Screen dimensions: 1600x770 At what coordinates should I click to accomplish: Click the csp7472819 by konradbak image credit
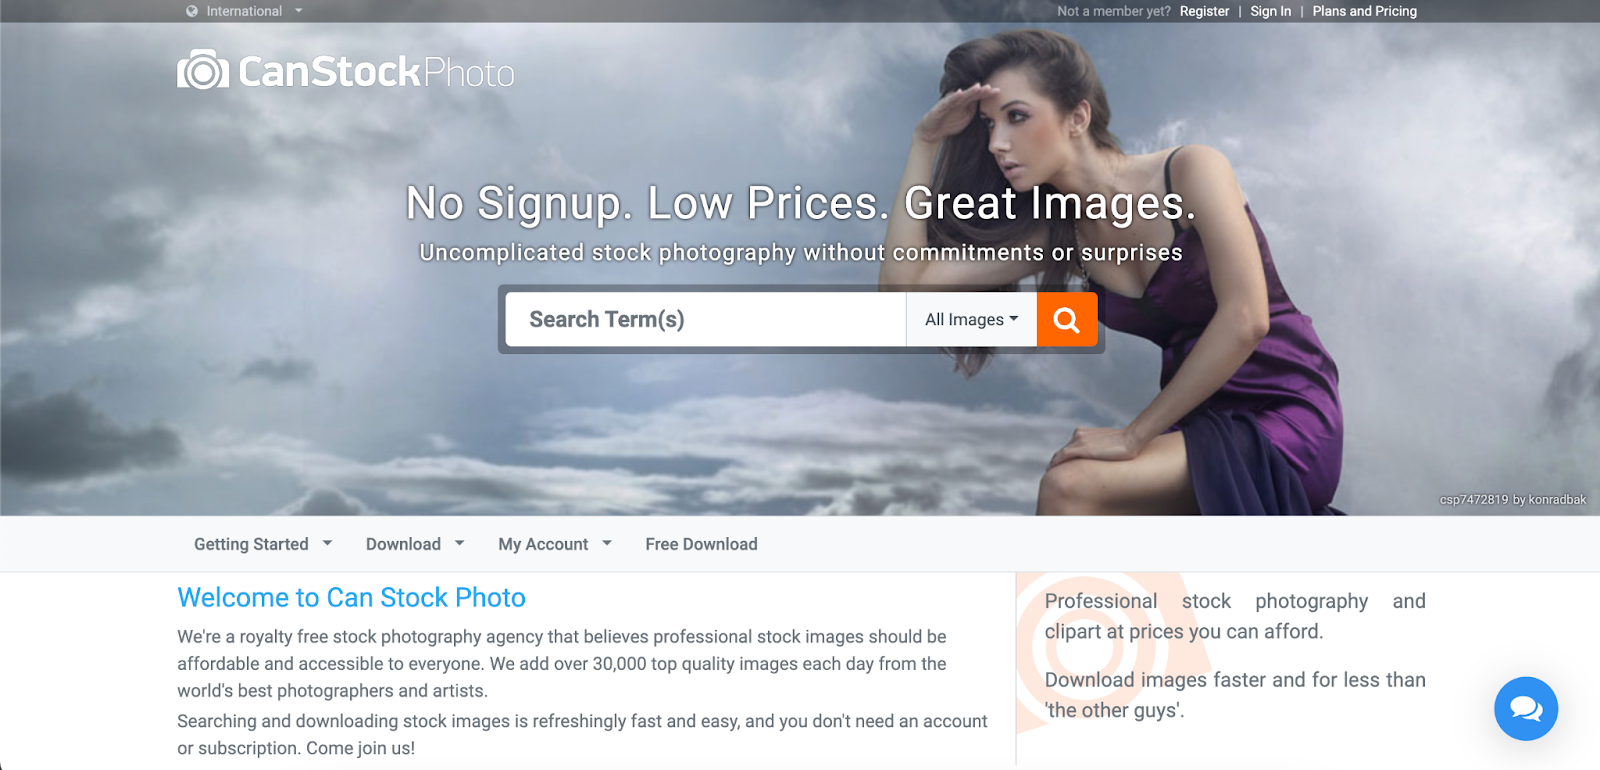click(1512, 499)
